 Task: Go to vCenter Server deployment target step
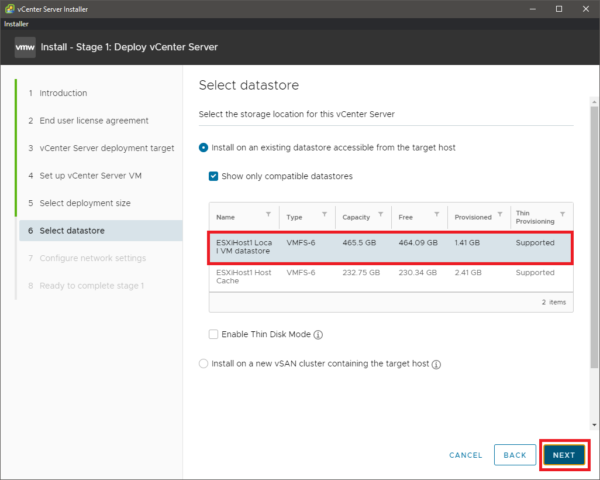[107, 148]
